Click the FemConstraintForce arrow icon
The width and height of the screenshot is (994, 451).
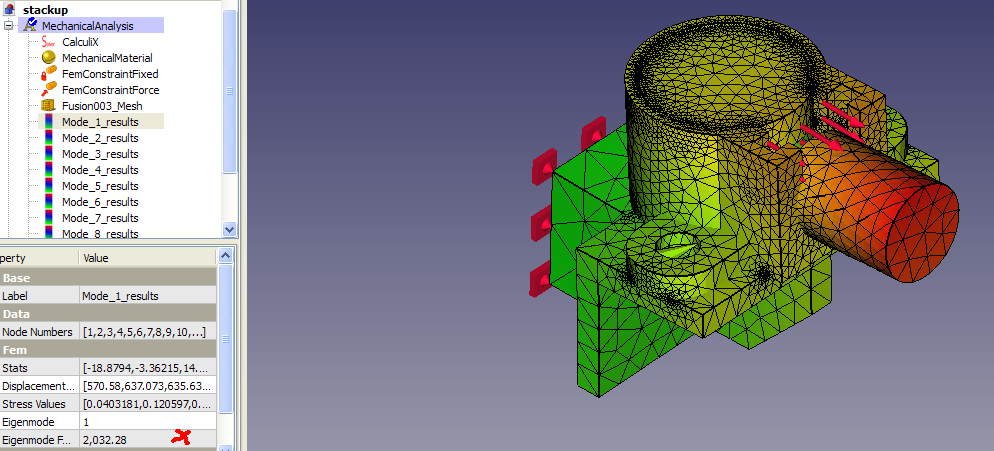[x=48, y=90]
